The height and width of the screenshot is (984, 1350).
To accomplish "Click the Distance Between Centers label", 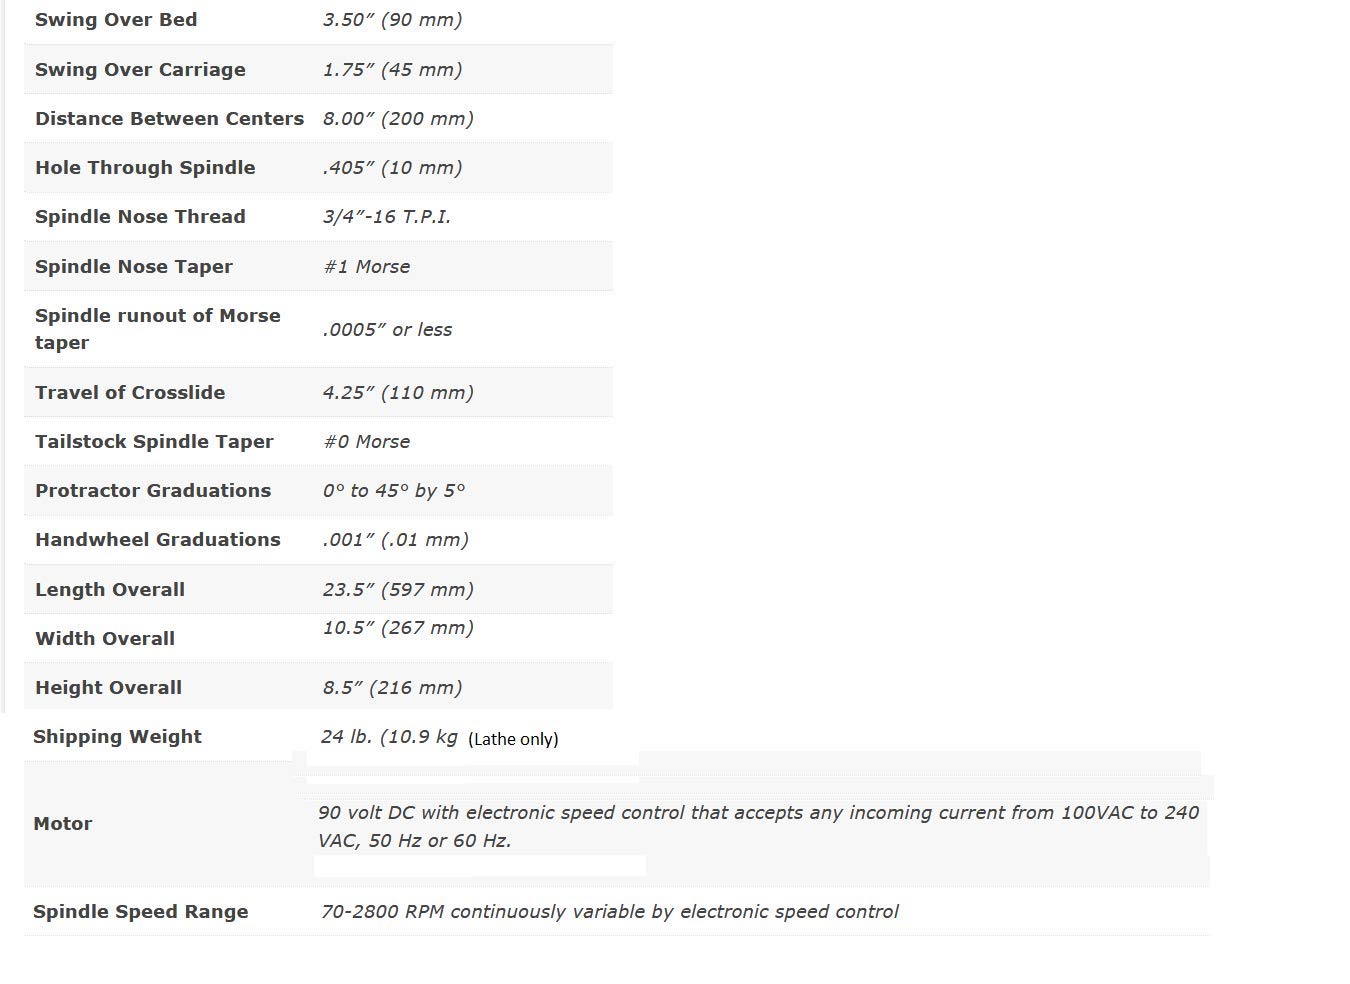I will click(169, 119).
